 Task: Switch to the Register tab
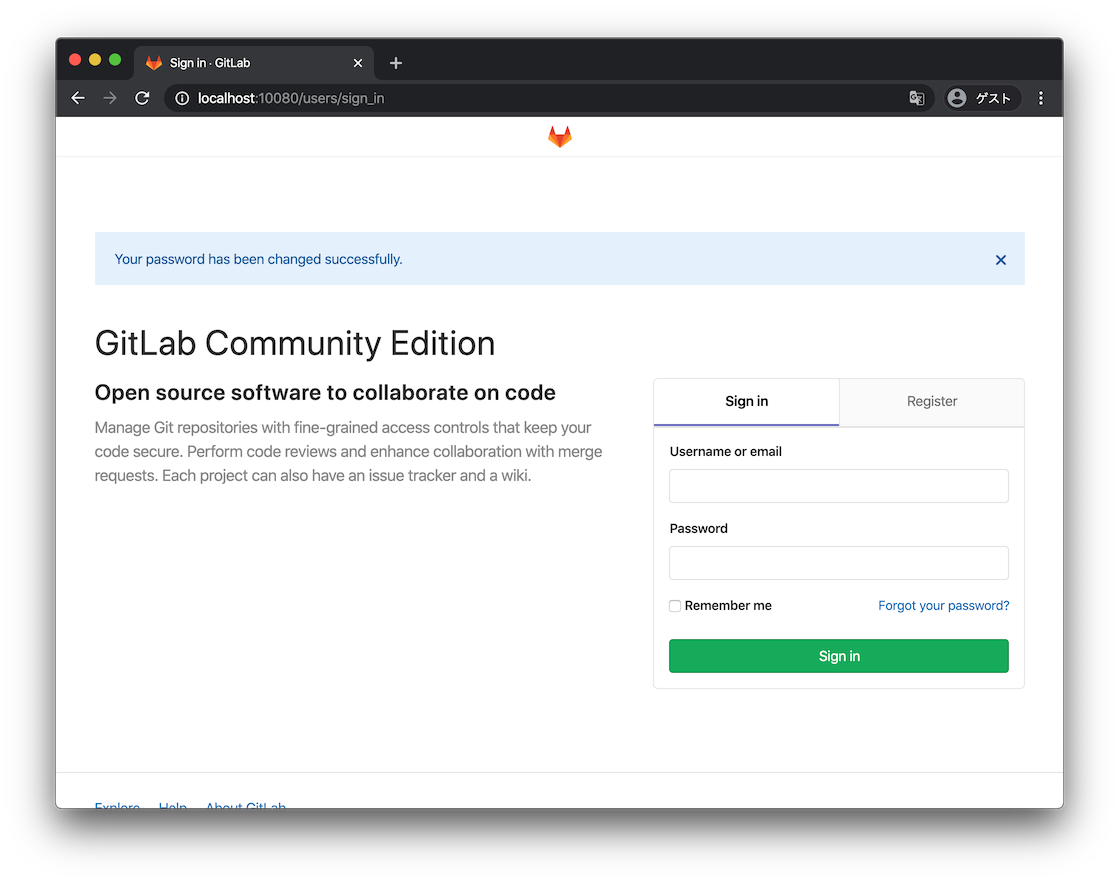pos(931,402)
